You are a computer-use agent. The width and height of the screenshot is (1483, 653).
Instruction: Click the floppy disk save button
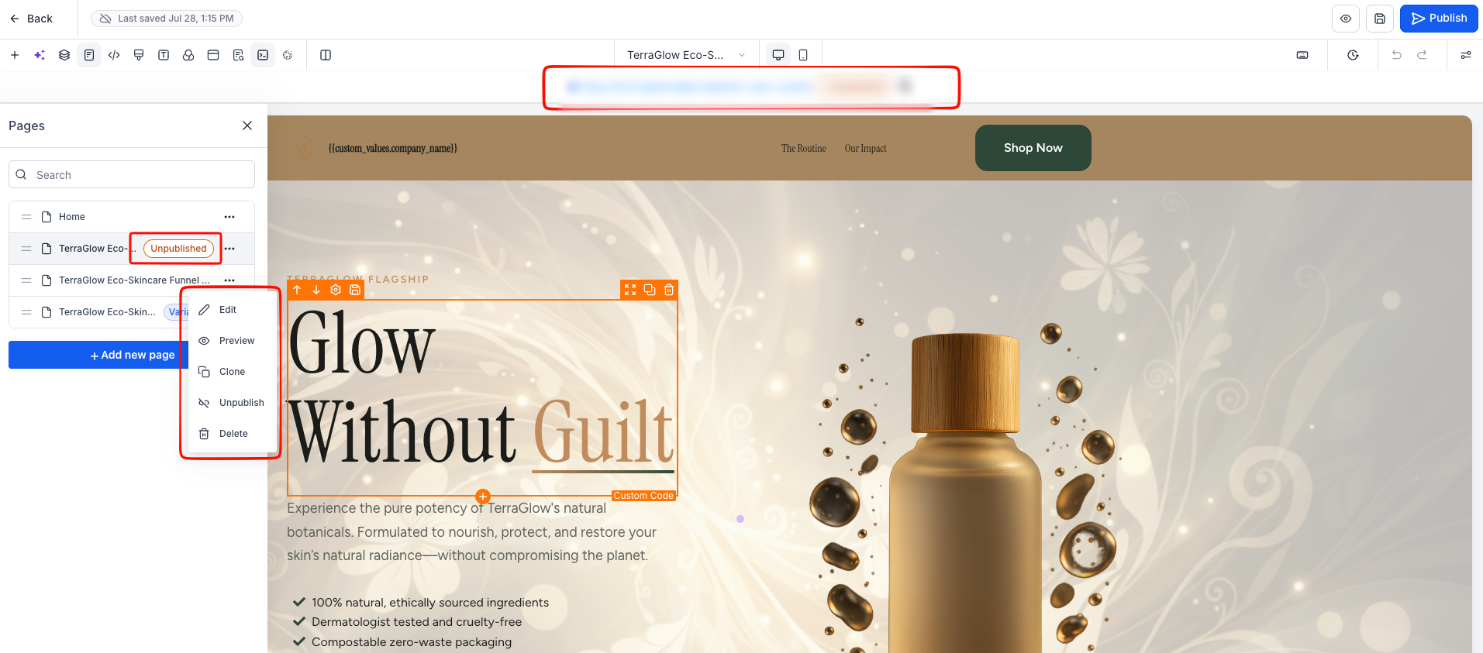click(1380, 18)
